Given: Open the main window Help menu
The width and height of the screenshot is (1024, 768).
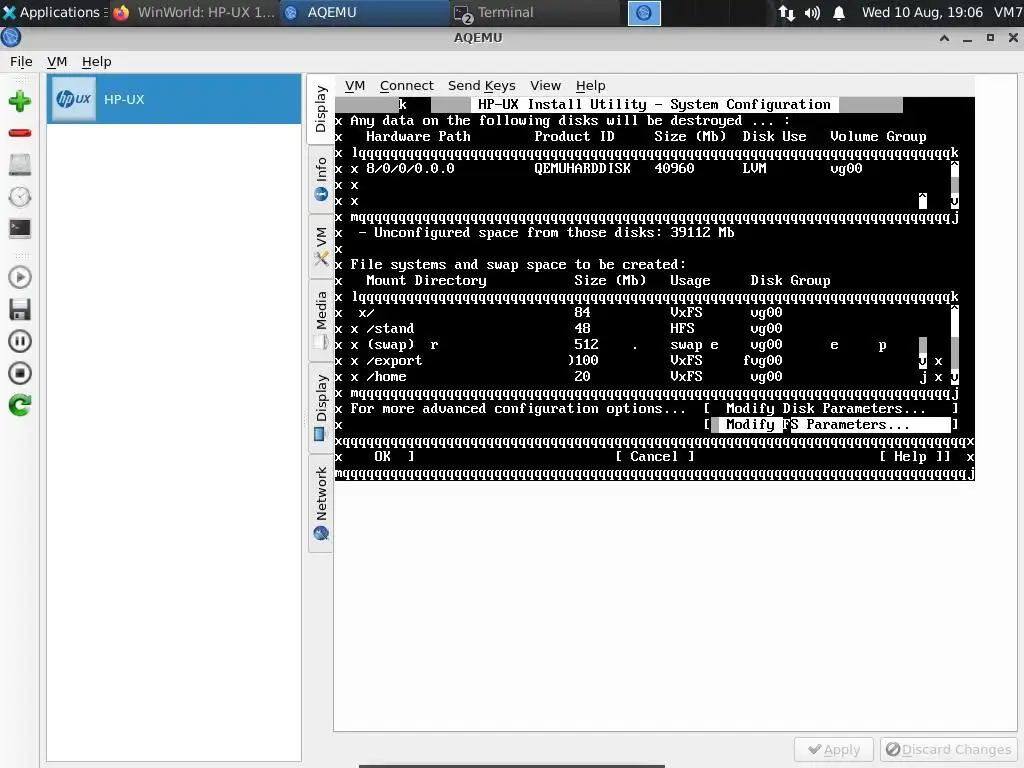Looking at the screenshot, I should point(97,61).
